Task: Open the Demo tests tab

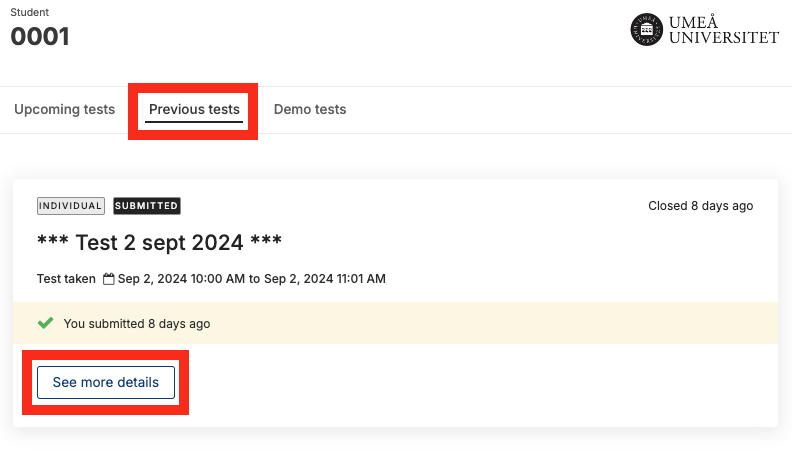Action: click(310, 110)
